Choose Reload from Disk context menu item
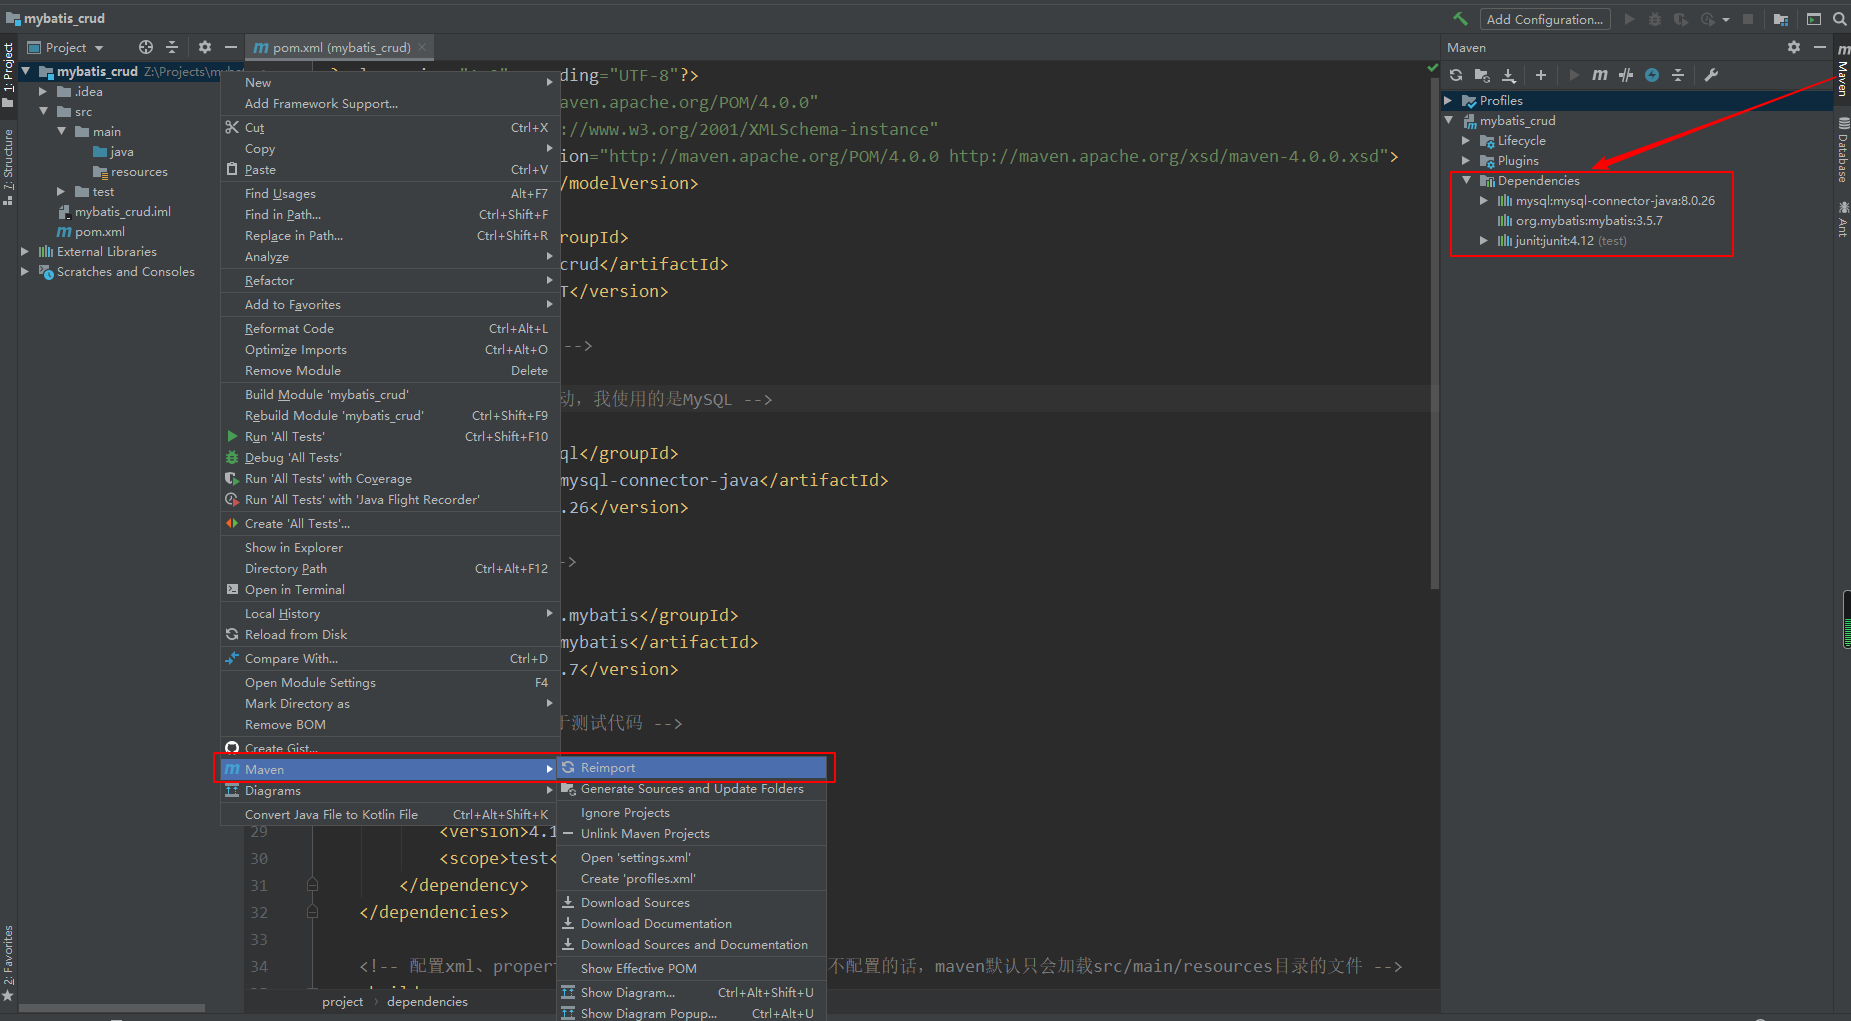 pyautogui.click(x=389, y=634)
